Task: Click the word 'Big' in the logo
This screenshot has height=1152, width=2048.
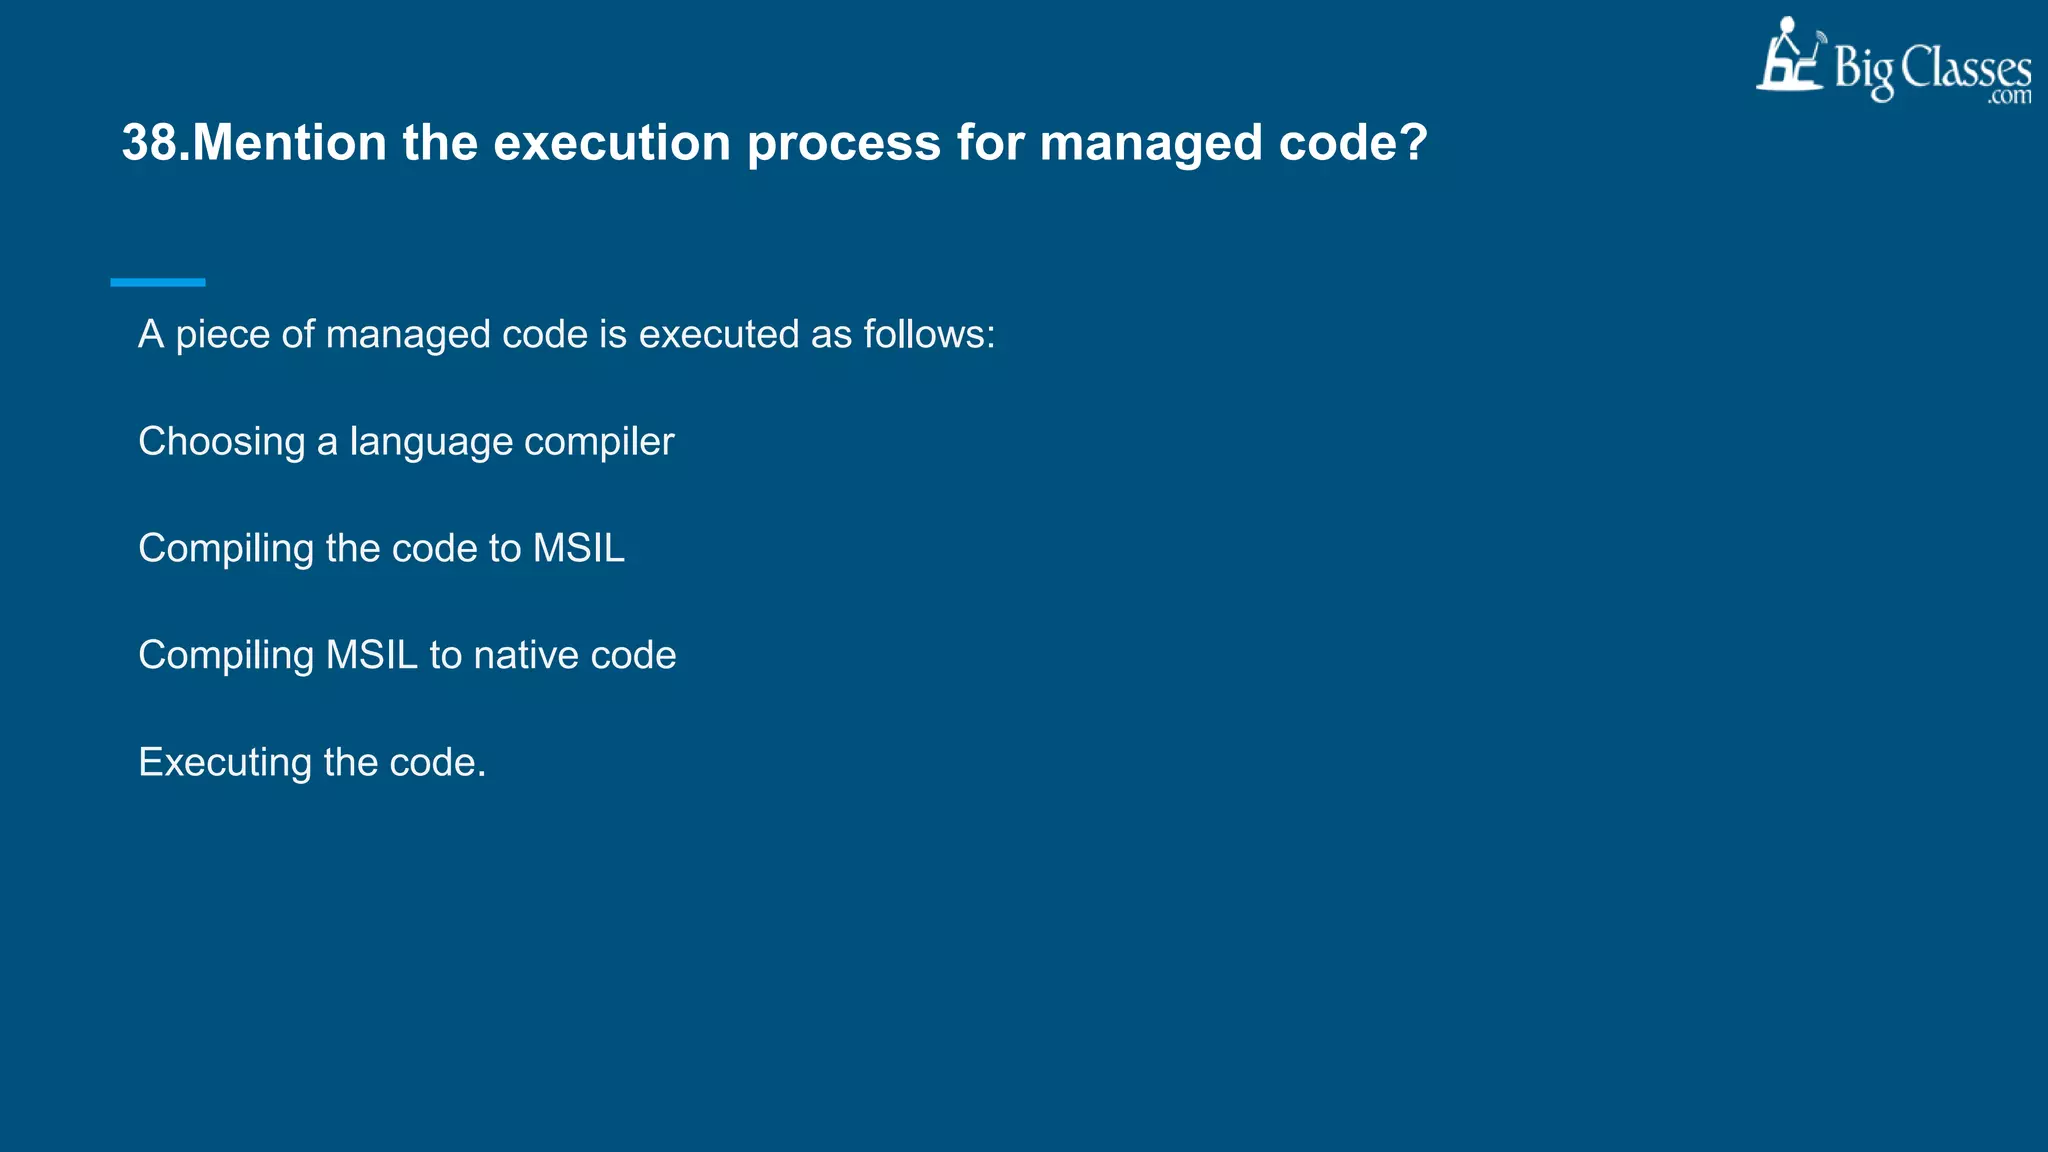Action: point(1864,72)
